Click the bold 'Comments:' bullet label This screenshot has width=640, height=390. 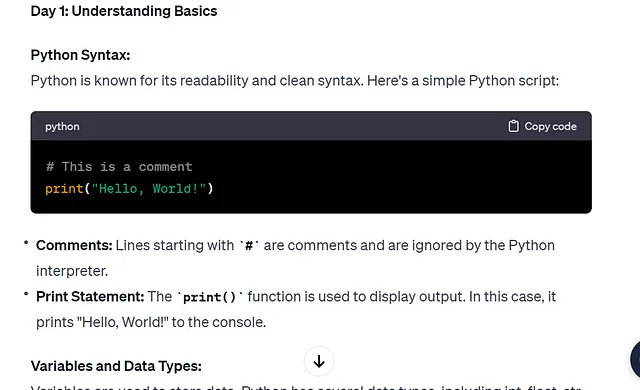pyautogui.click(x=74, y=245)
